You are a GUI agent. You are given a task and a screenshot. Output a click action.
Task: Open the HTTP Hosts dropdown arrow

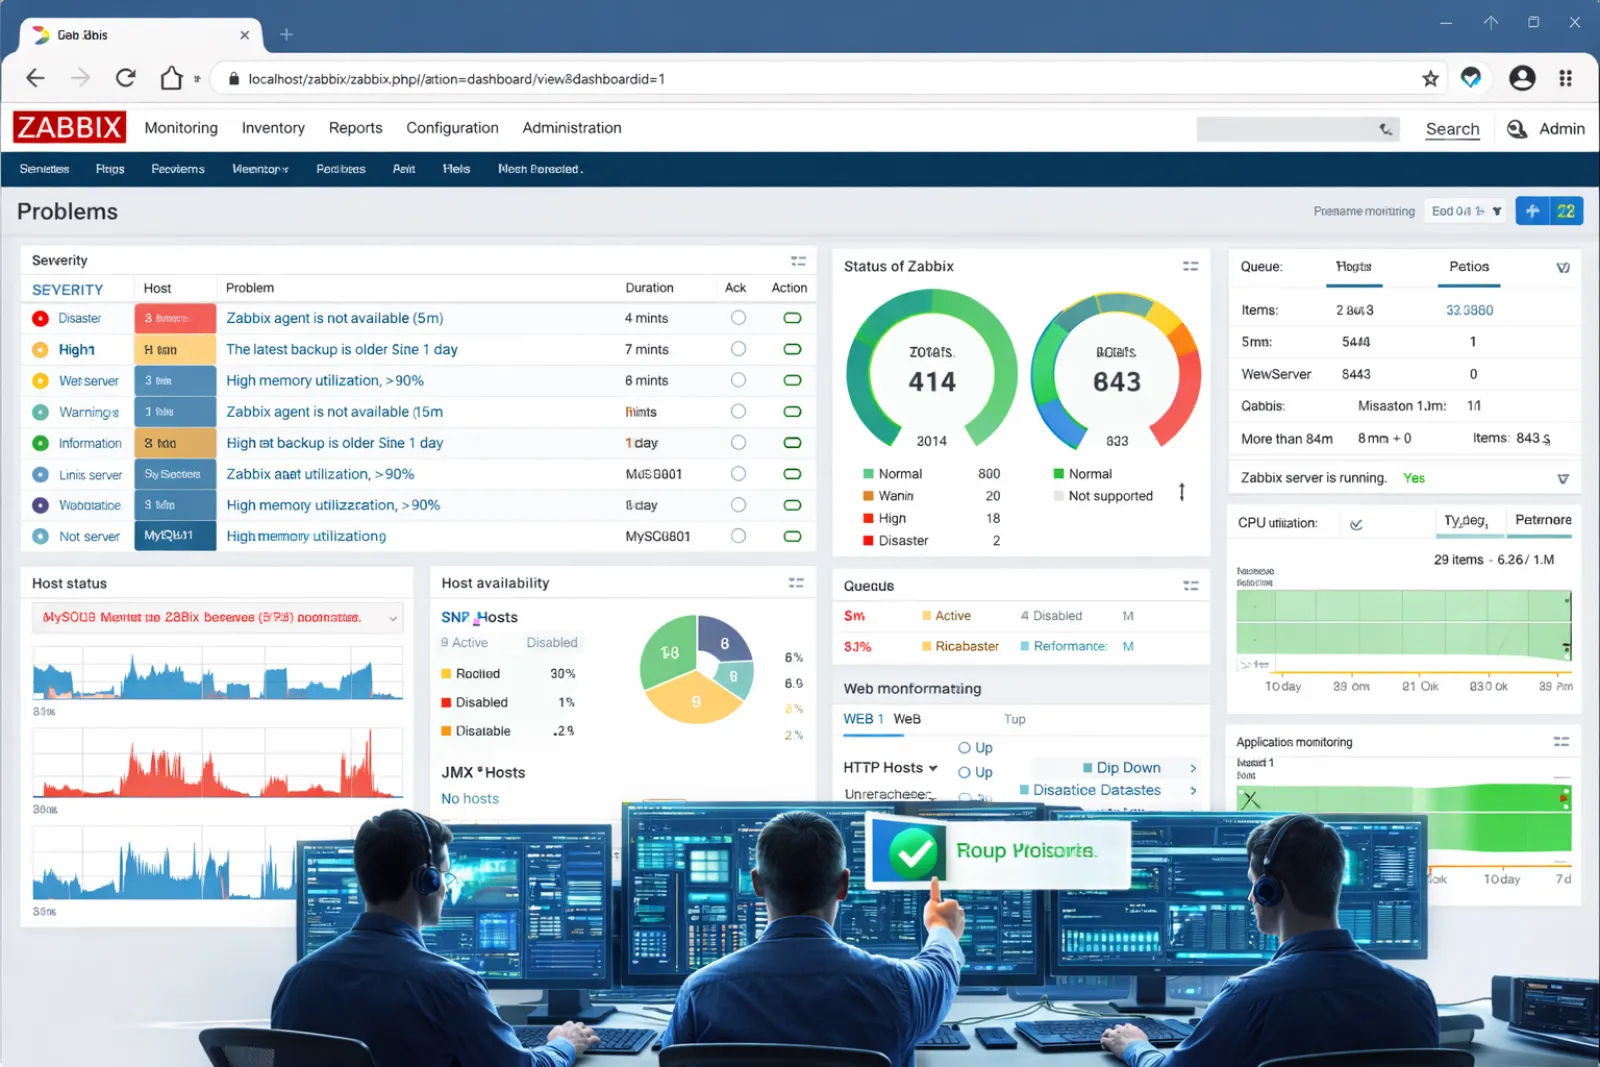pyautogui.click(x=933, y=768)
